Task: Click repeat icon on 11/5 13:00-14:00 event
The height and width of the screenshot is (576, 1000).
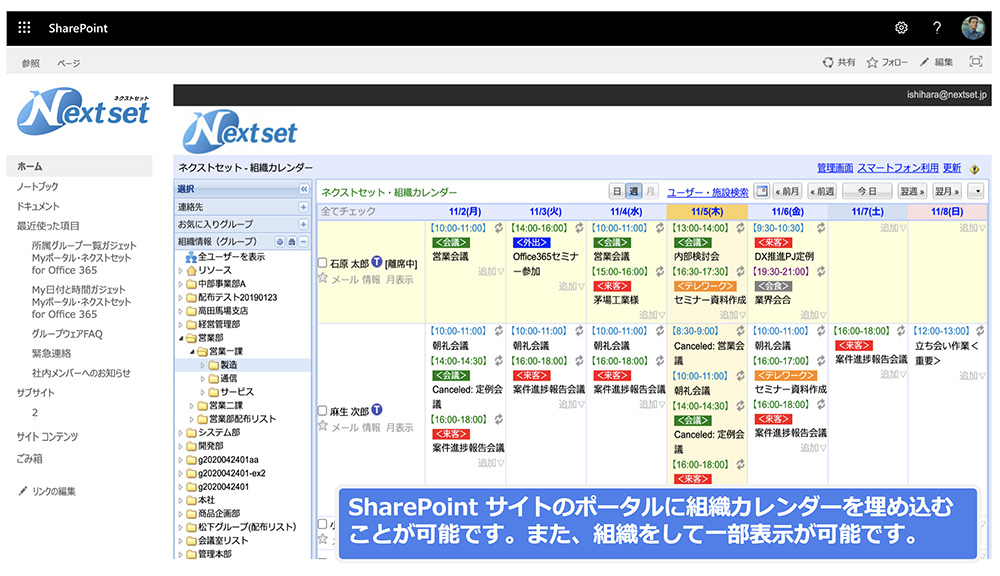Action: pyautogui.click(x=740, y=228)
